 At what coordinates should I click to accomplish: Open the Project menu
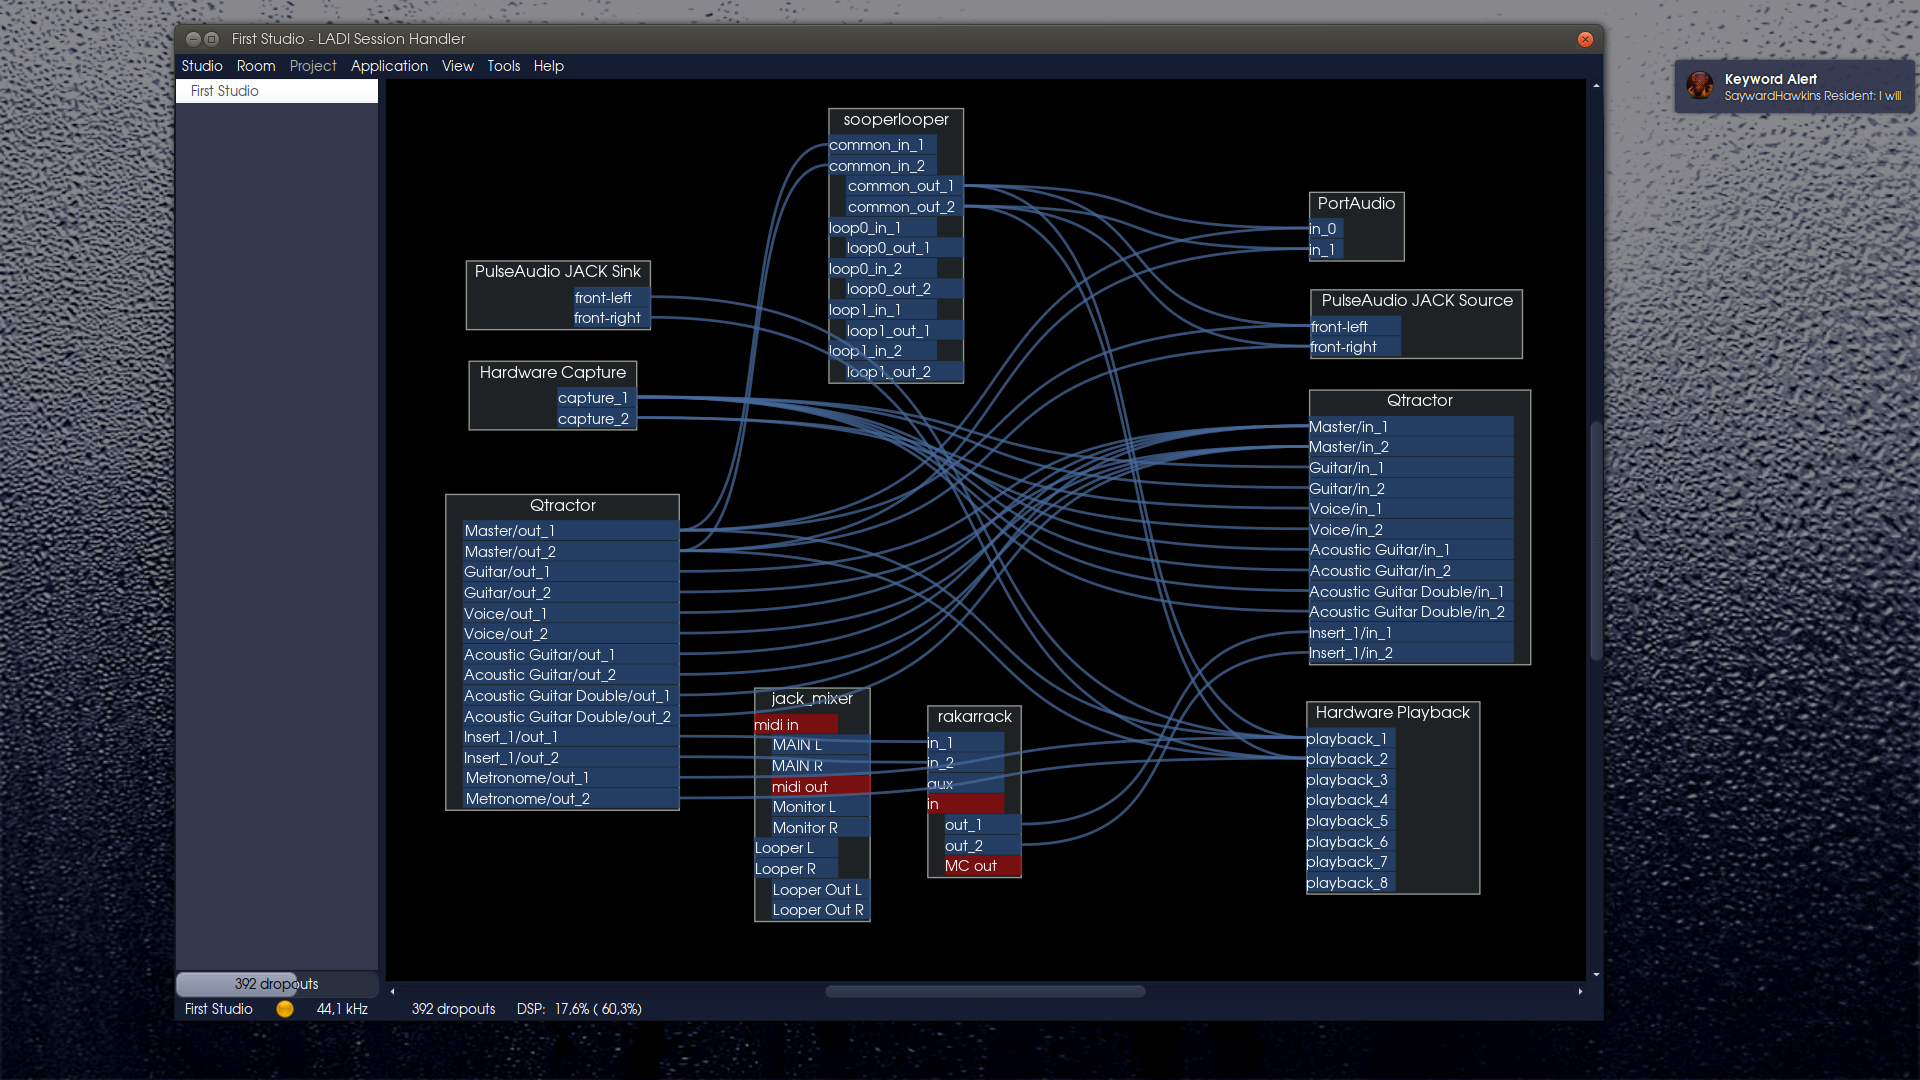(x=313, y=66)
